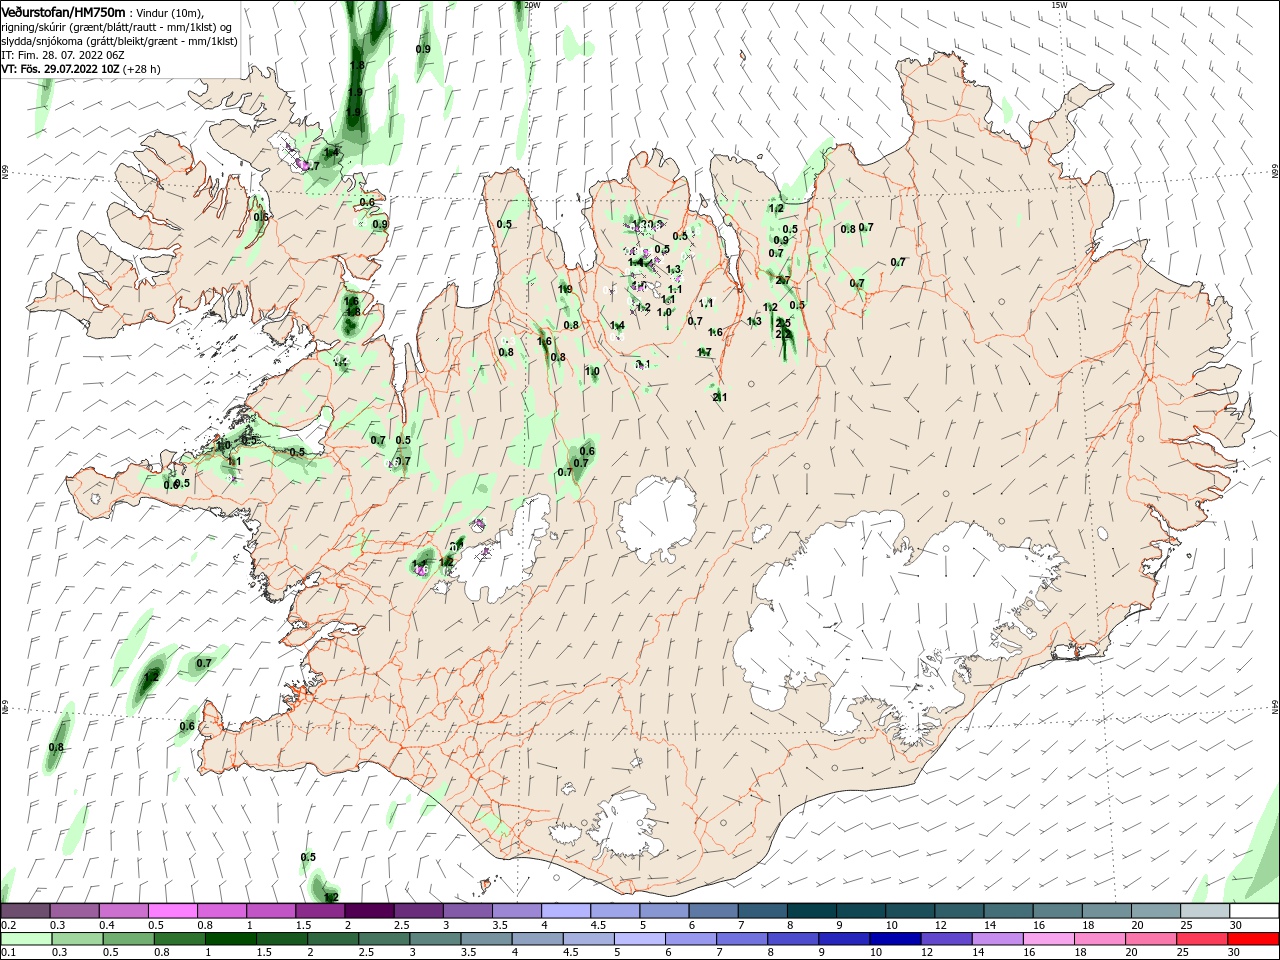The image size is (1280, 960).
Task: Select the pink 0.5 swatch in snow legend
Action: (172, 911)
